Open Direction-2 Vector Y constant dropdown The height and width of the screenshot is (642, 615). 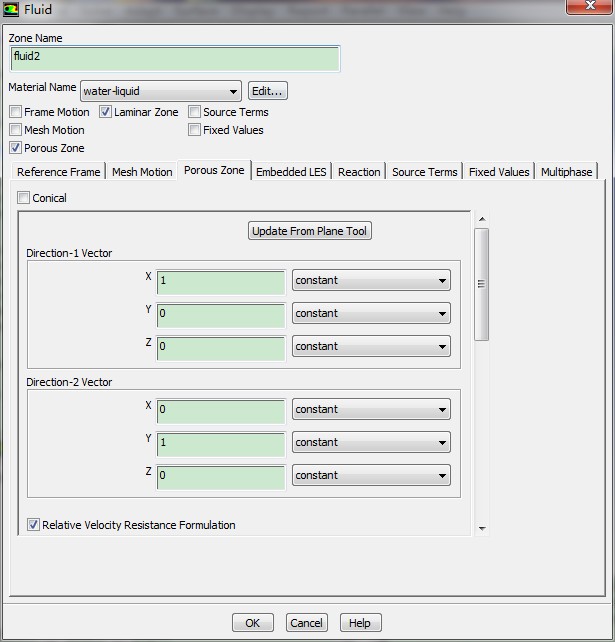pyautogui.click(x=371, y=442)
